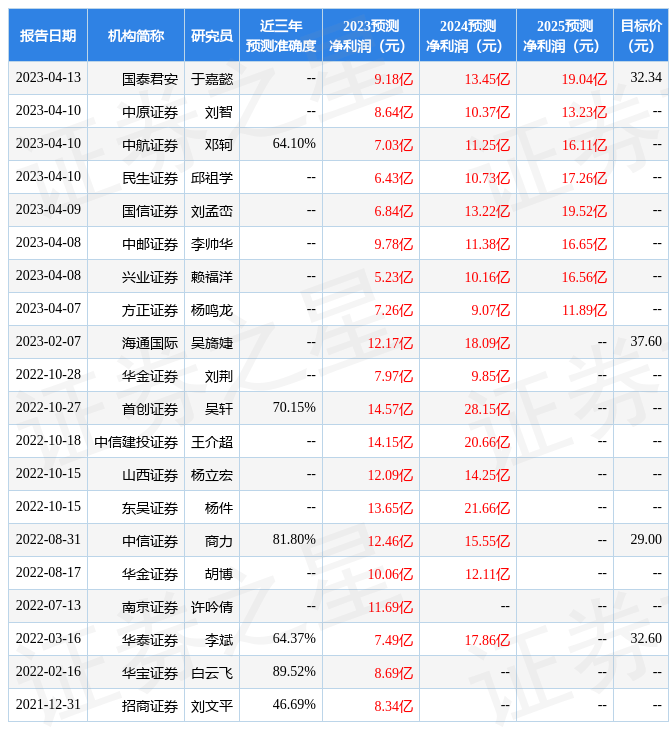Screen dimensions: 669x730
Task: Click accuracy value 64.10%
Action: pos(294,143)
